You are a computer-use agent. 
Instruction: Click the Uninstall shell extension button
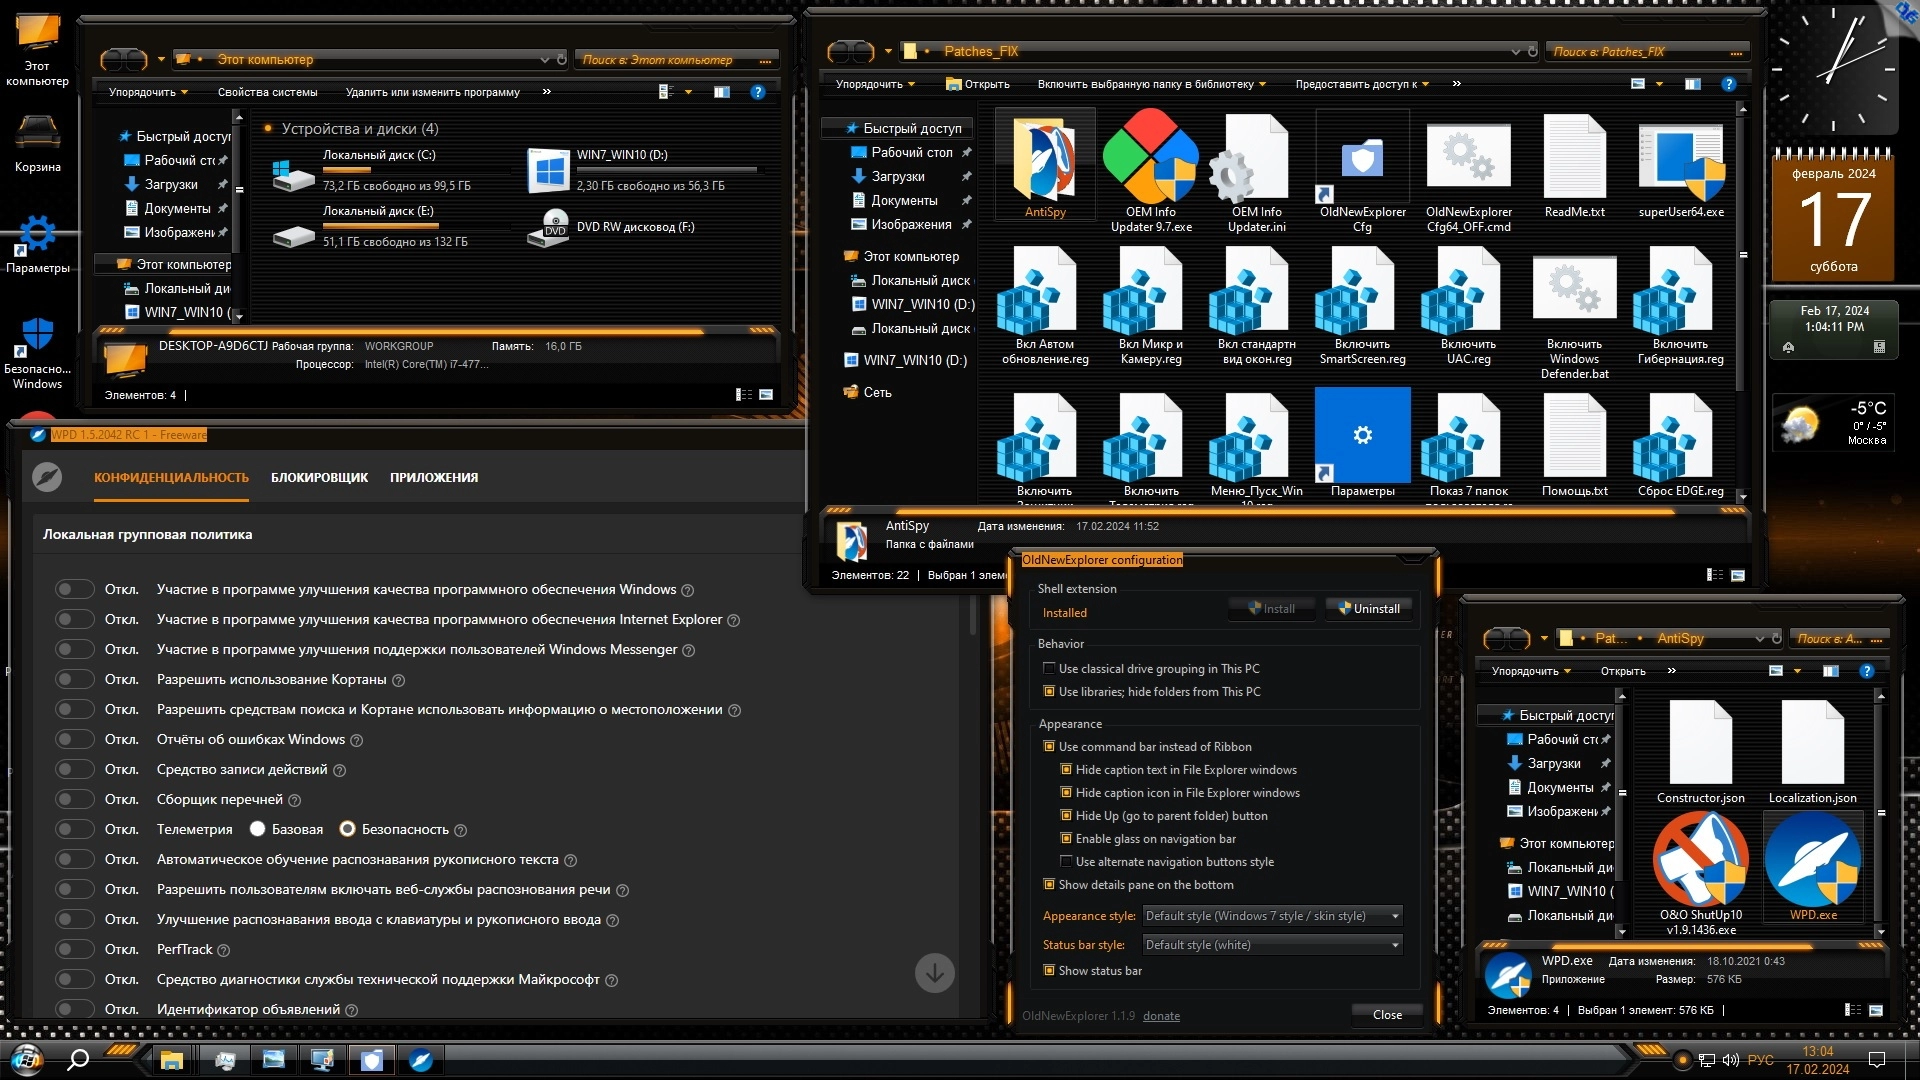click(x=1368, y=609)
